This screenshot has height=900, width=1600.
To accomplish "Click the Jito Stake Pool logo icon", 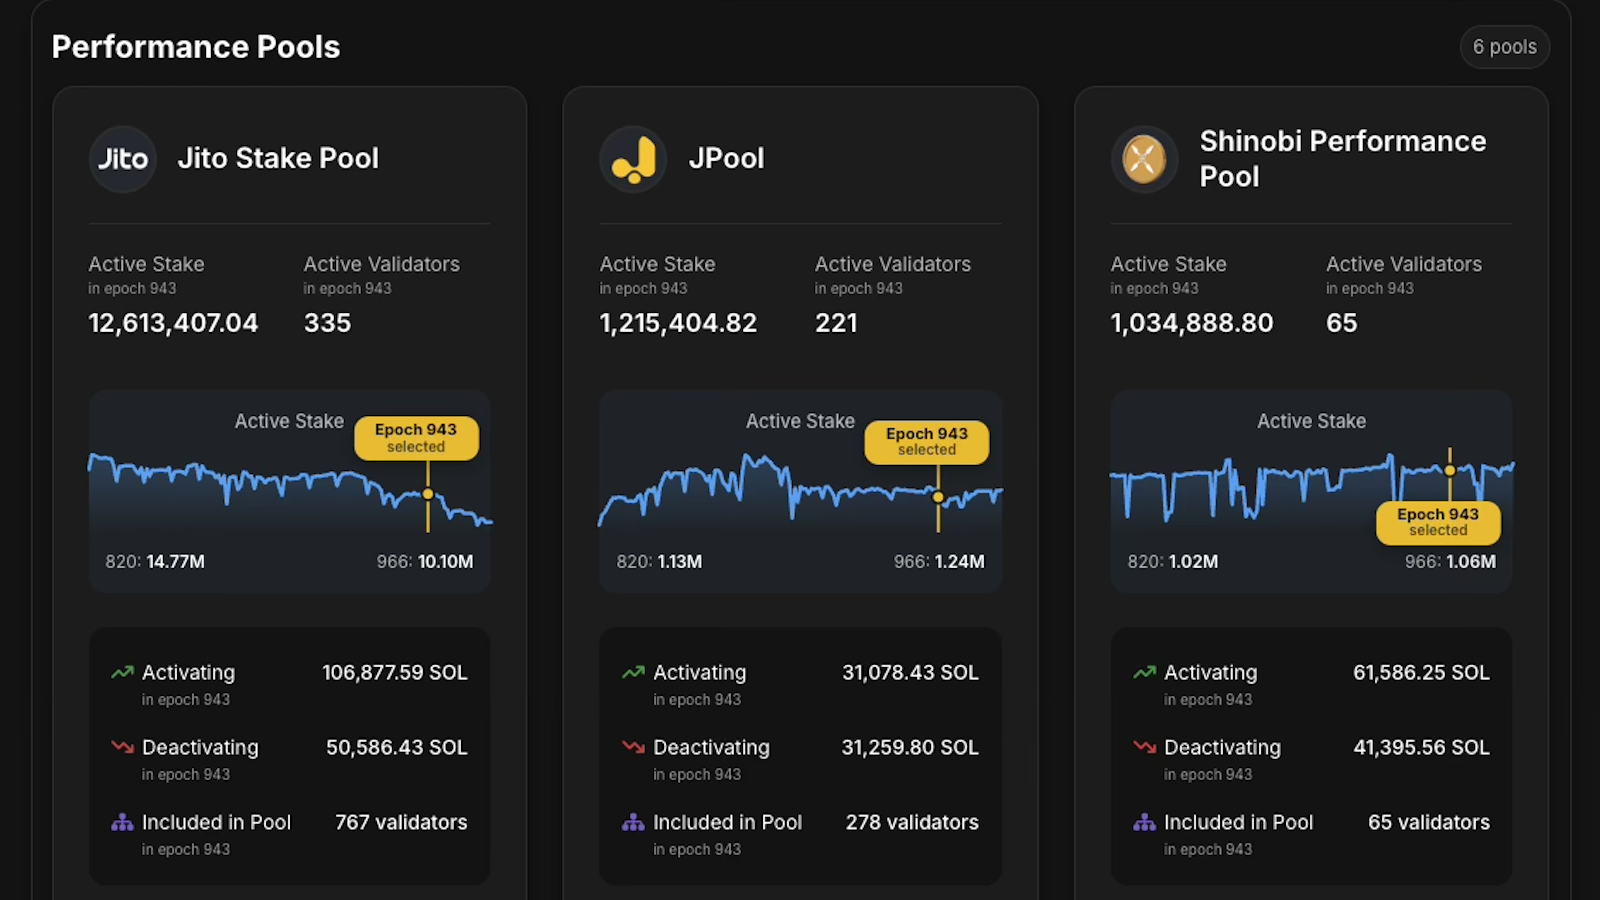I will [x=123, y=159].
